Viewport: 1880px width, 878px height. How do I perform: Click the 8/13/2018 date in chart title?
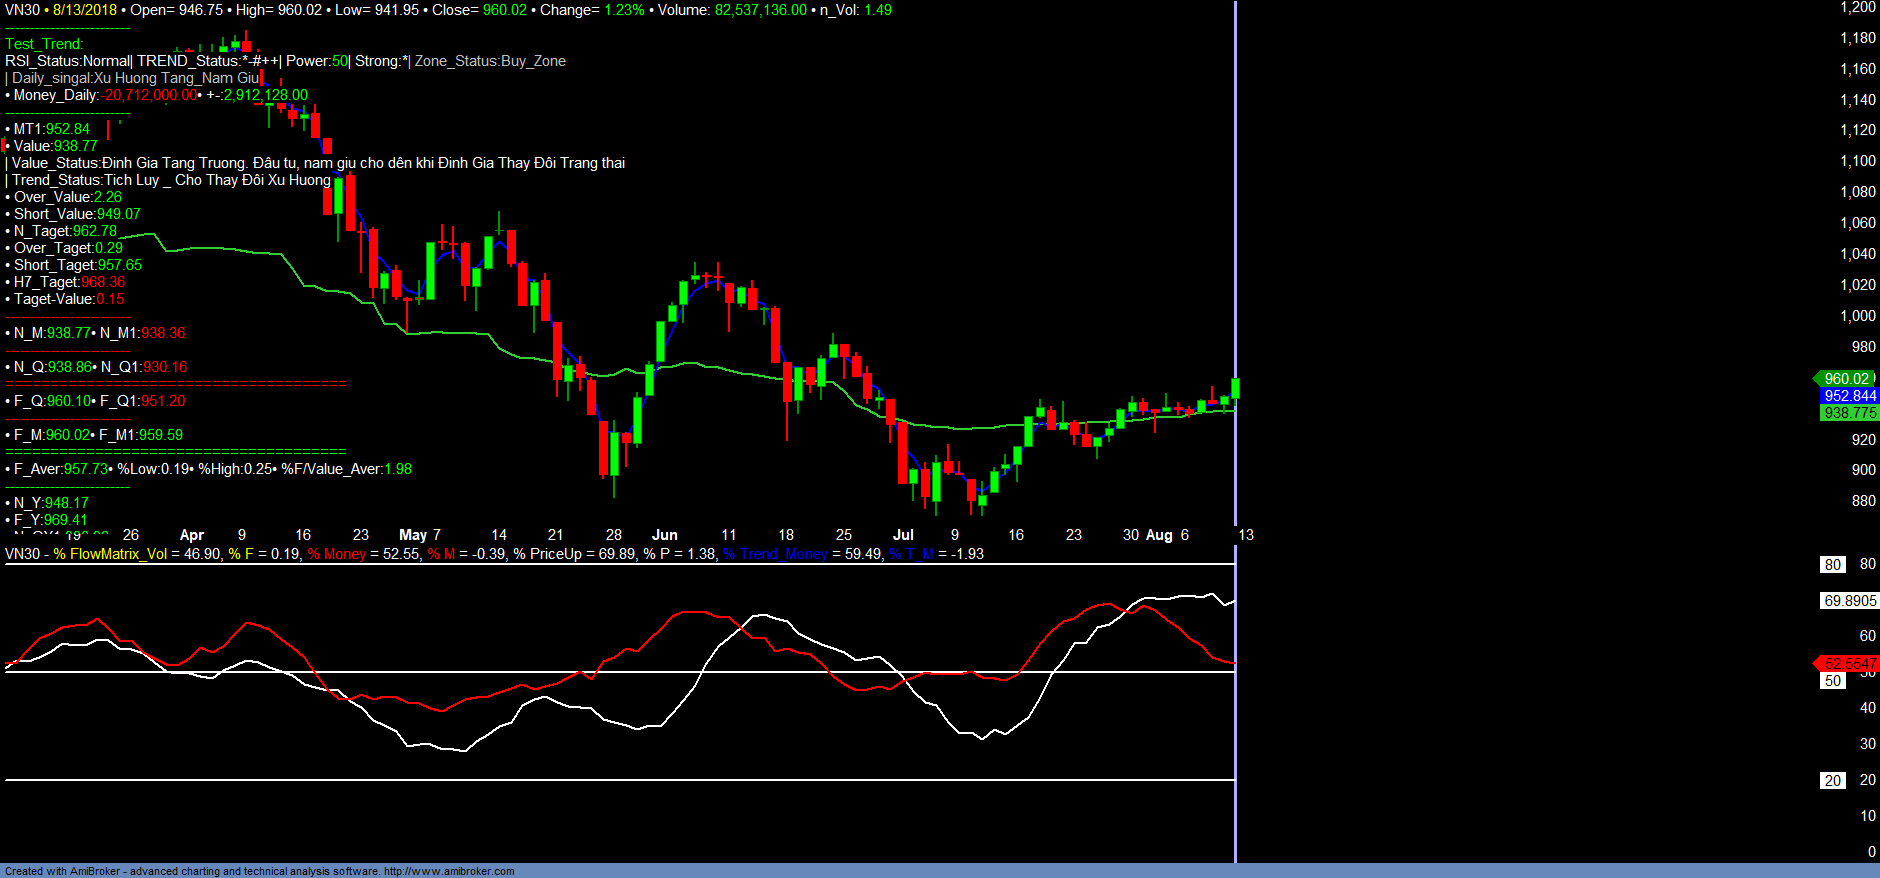point(85,10)
